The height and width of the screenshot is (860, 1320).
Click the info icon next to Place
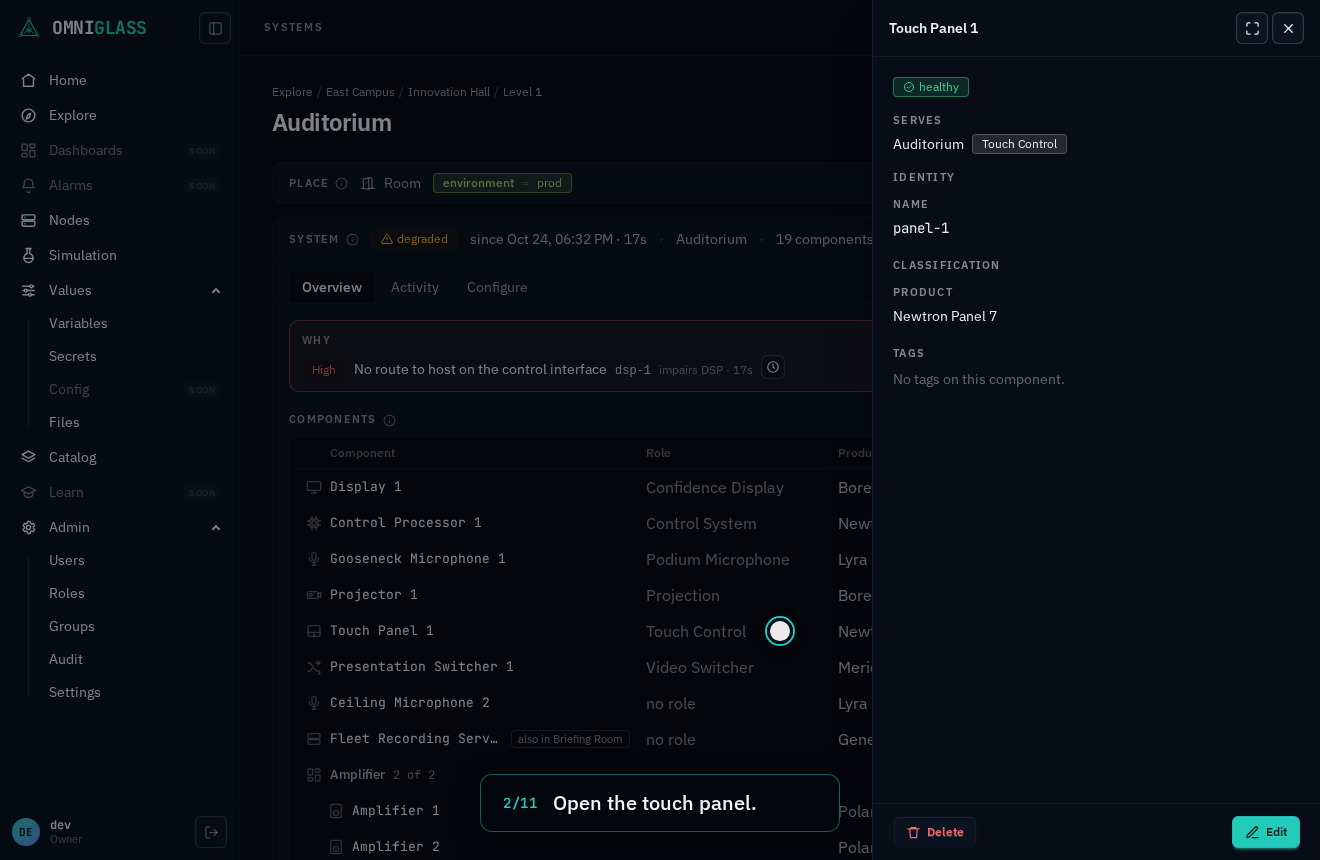pos(341,183)
